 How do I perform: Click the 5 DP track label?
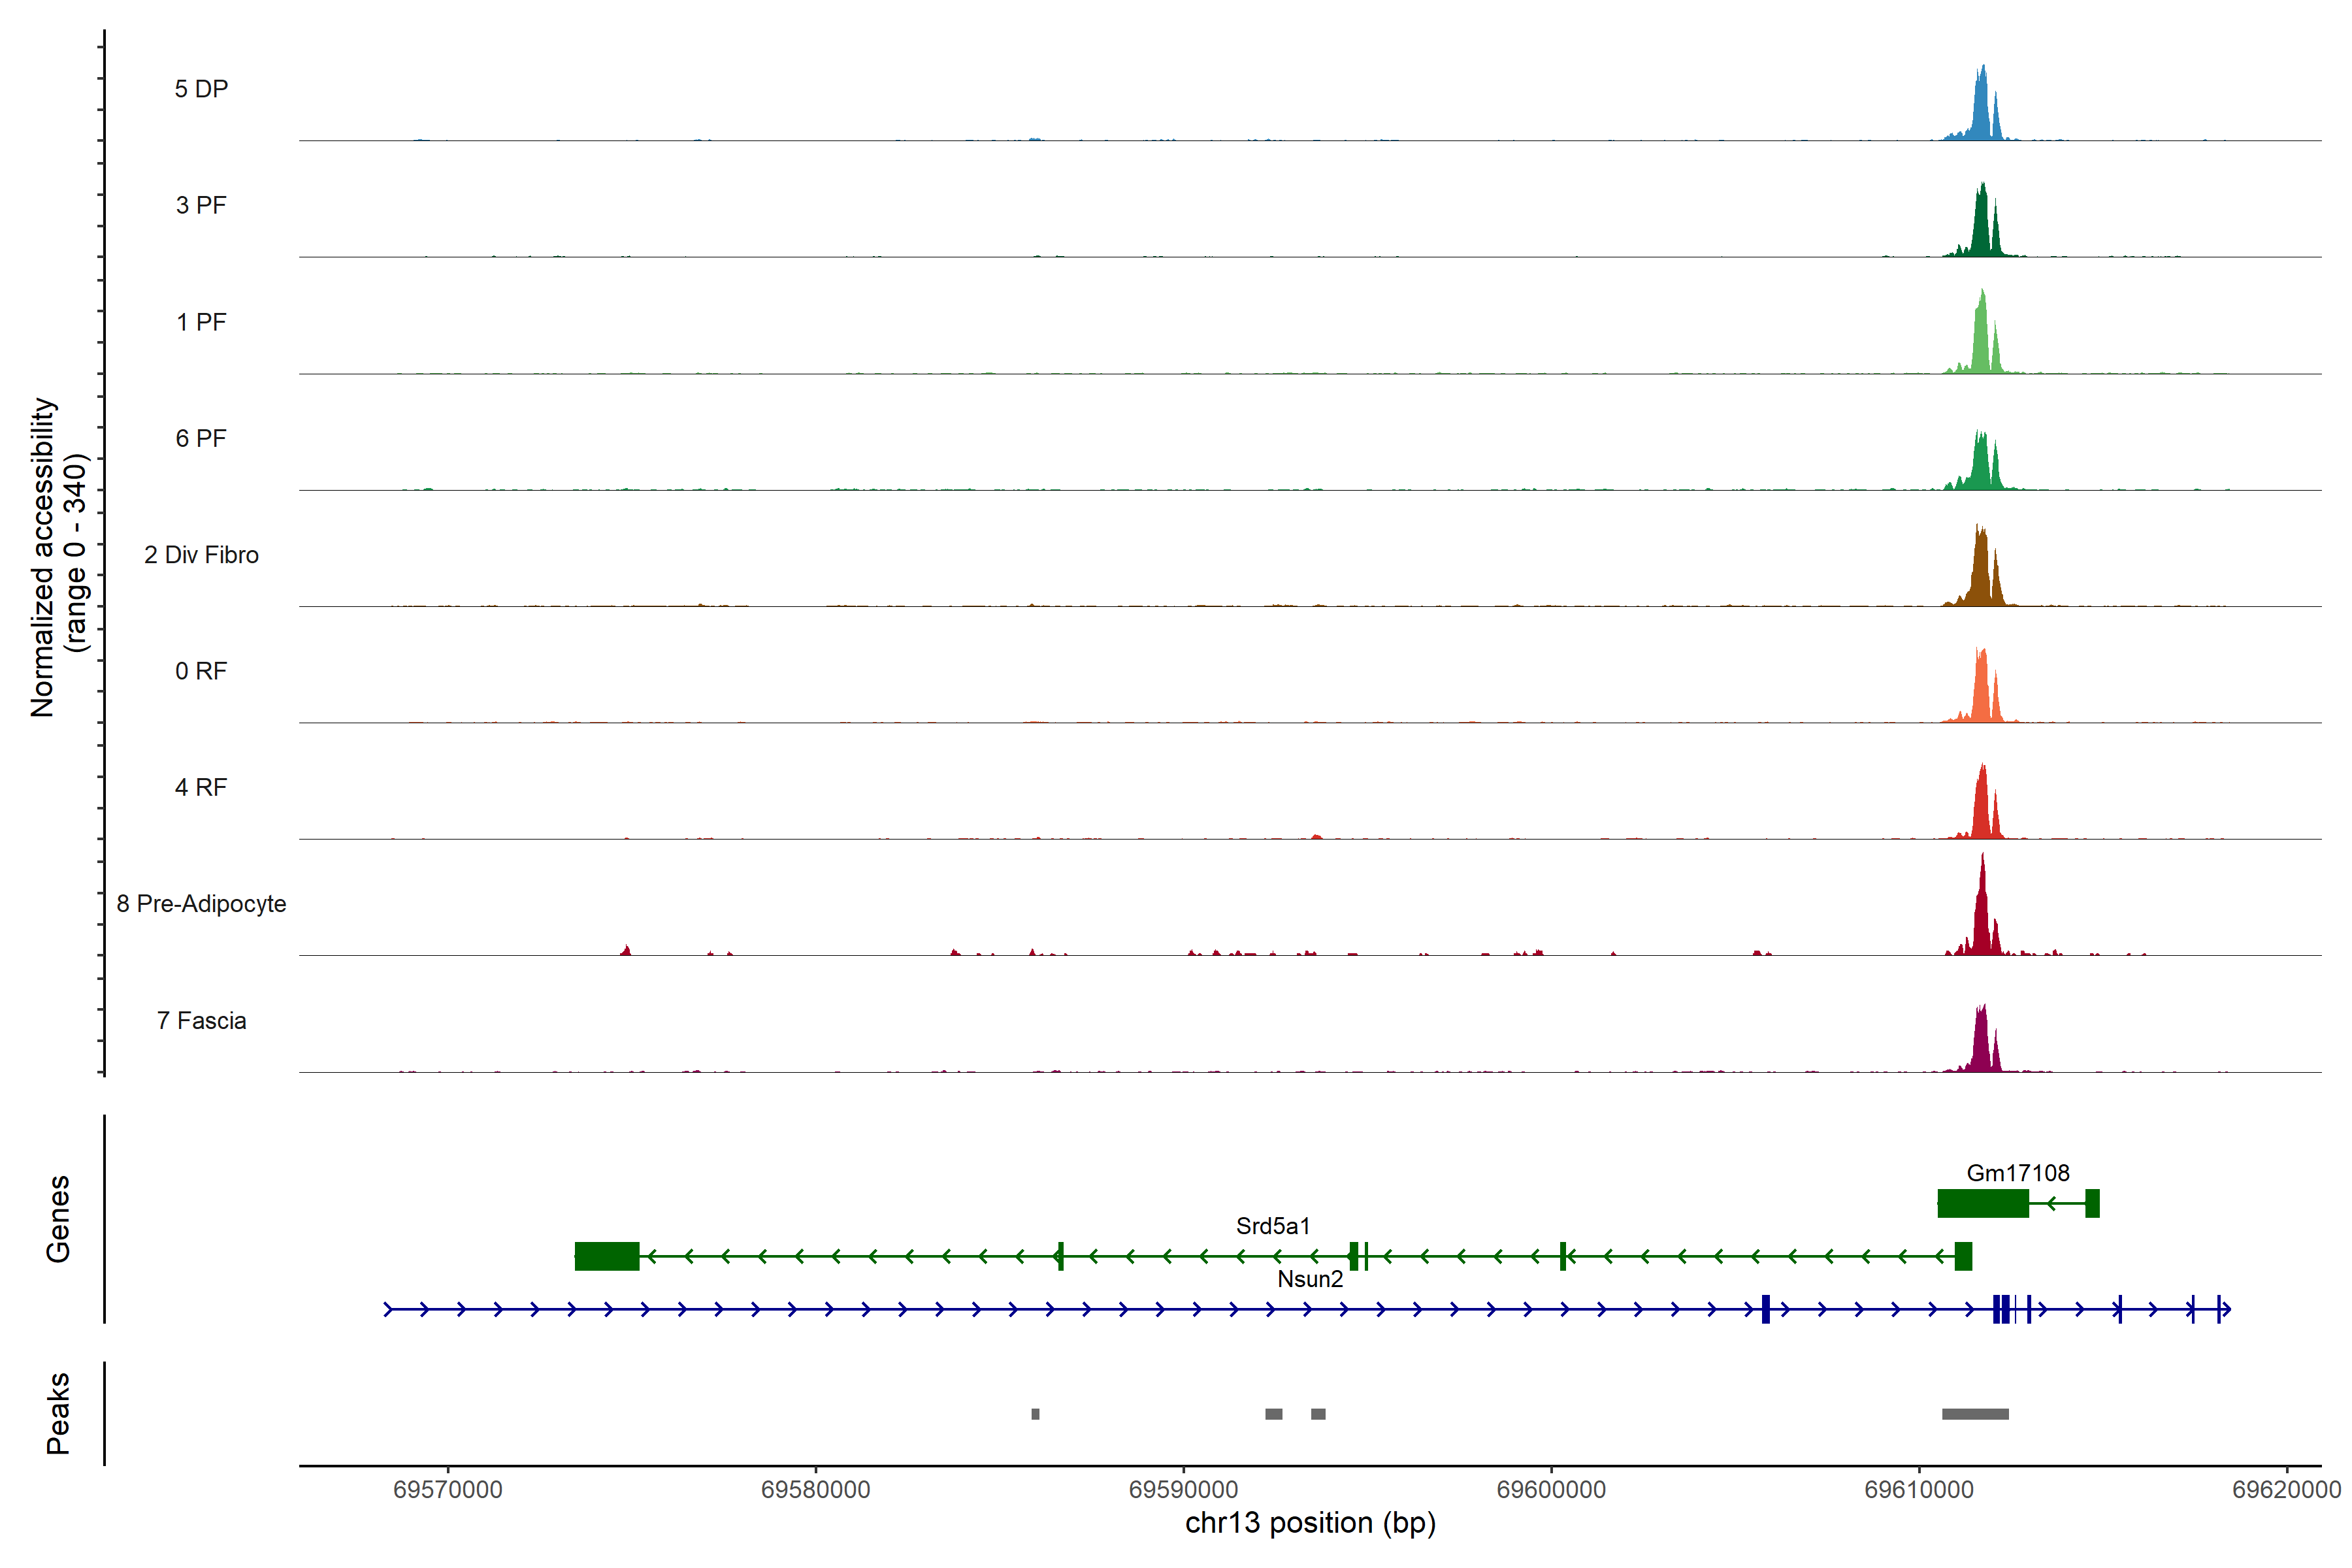pos(201,89)
